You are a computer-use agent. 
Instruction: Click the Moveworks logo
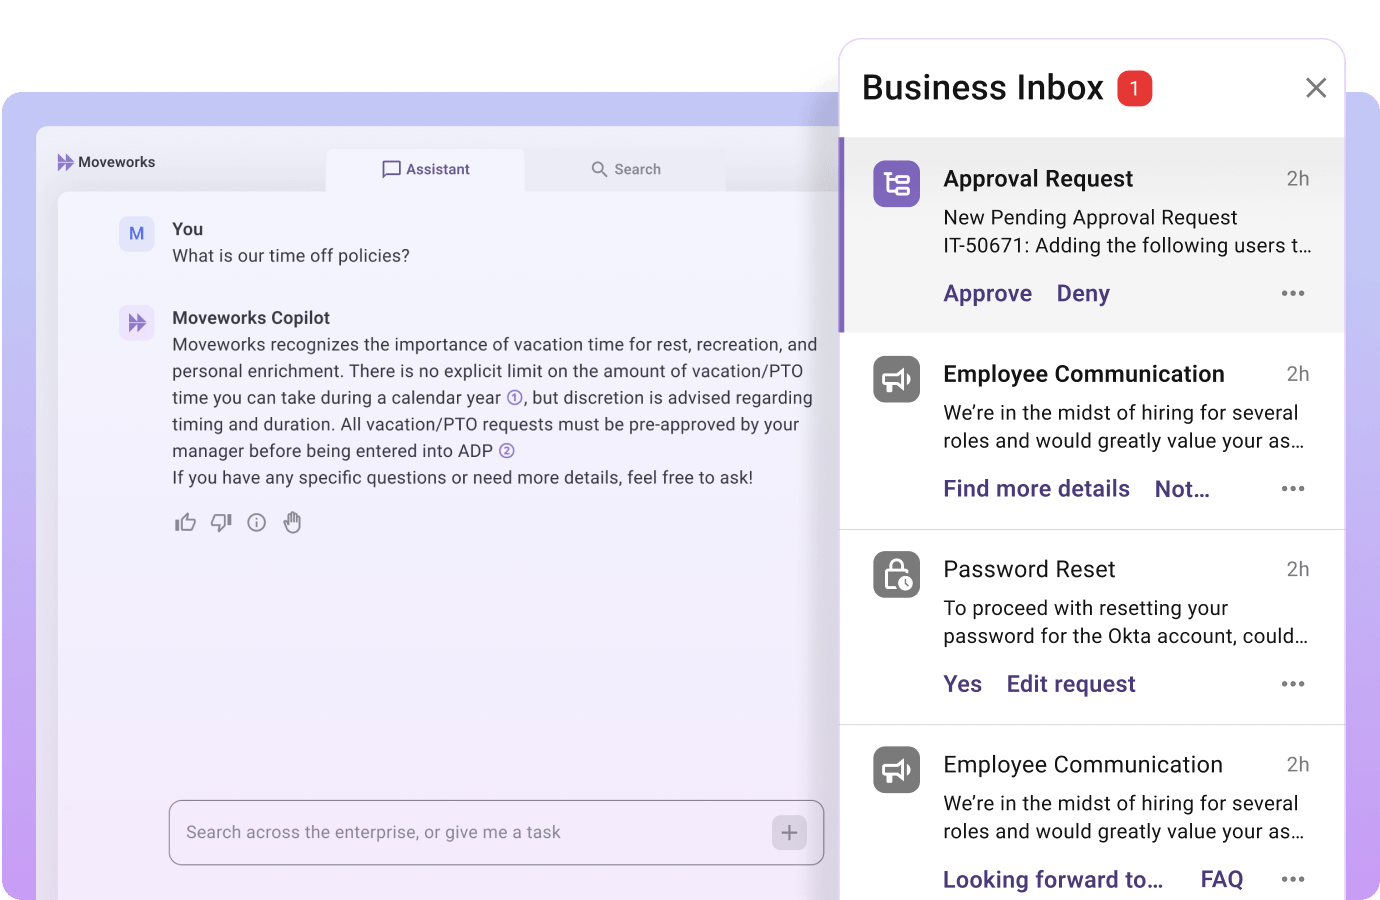click(106, 162)
